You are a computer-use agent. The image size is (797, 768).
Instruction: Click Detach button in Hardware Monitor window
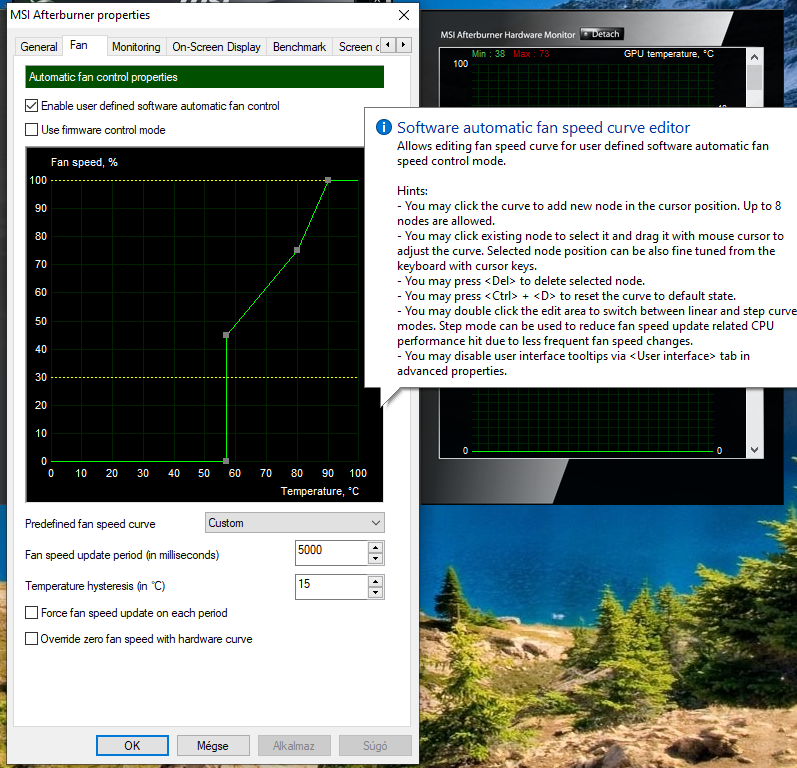[x=602, y=34]
